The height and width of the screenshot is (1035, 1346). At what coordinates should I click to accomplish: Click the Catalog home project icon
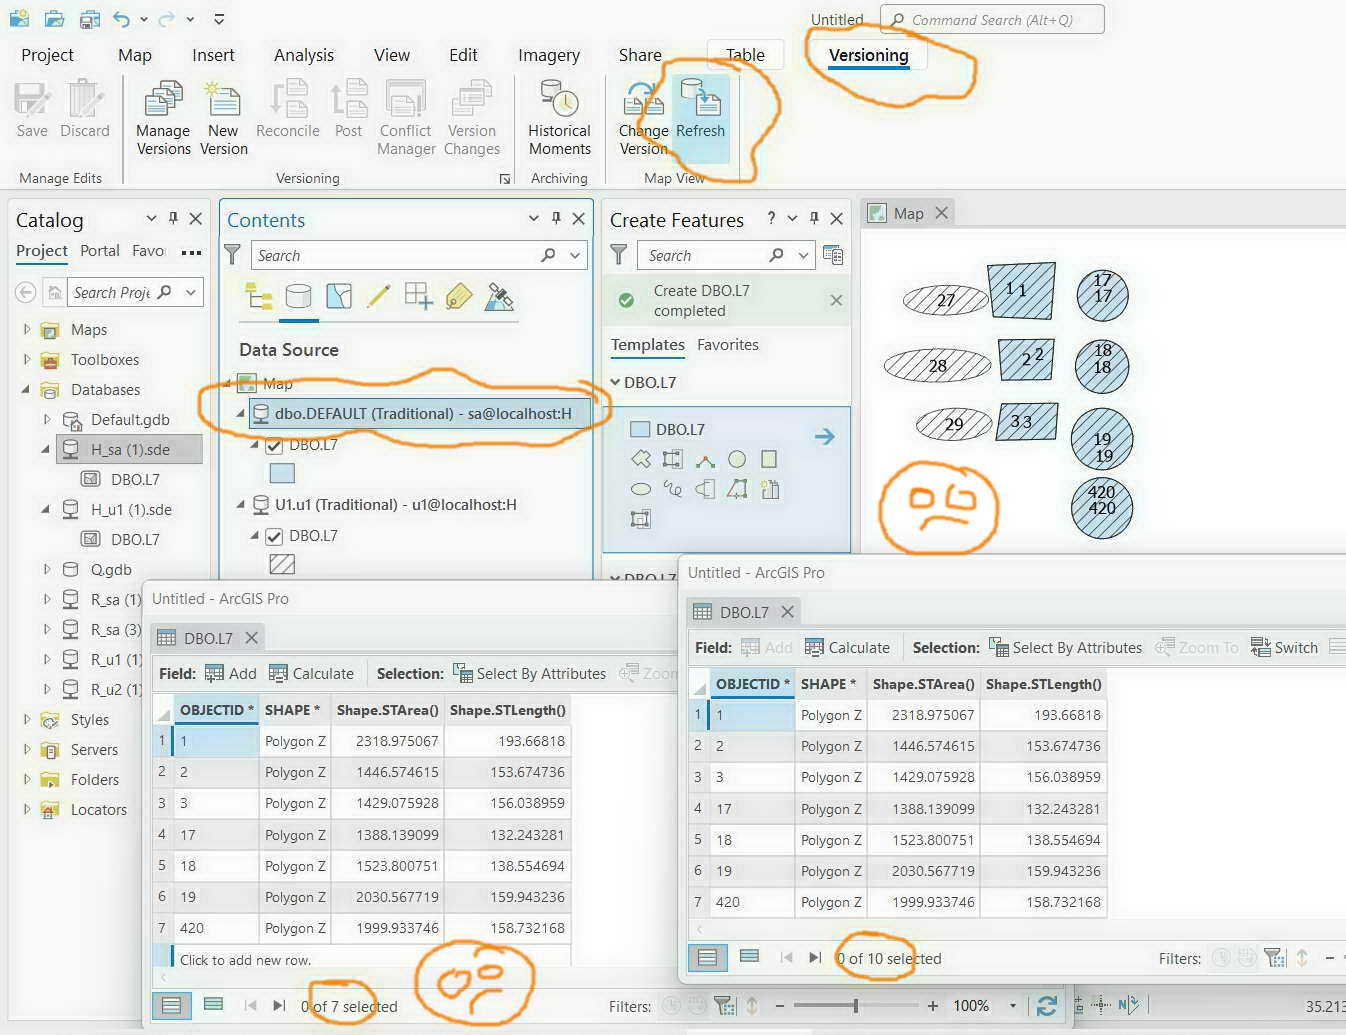[55, 292]
